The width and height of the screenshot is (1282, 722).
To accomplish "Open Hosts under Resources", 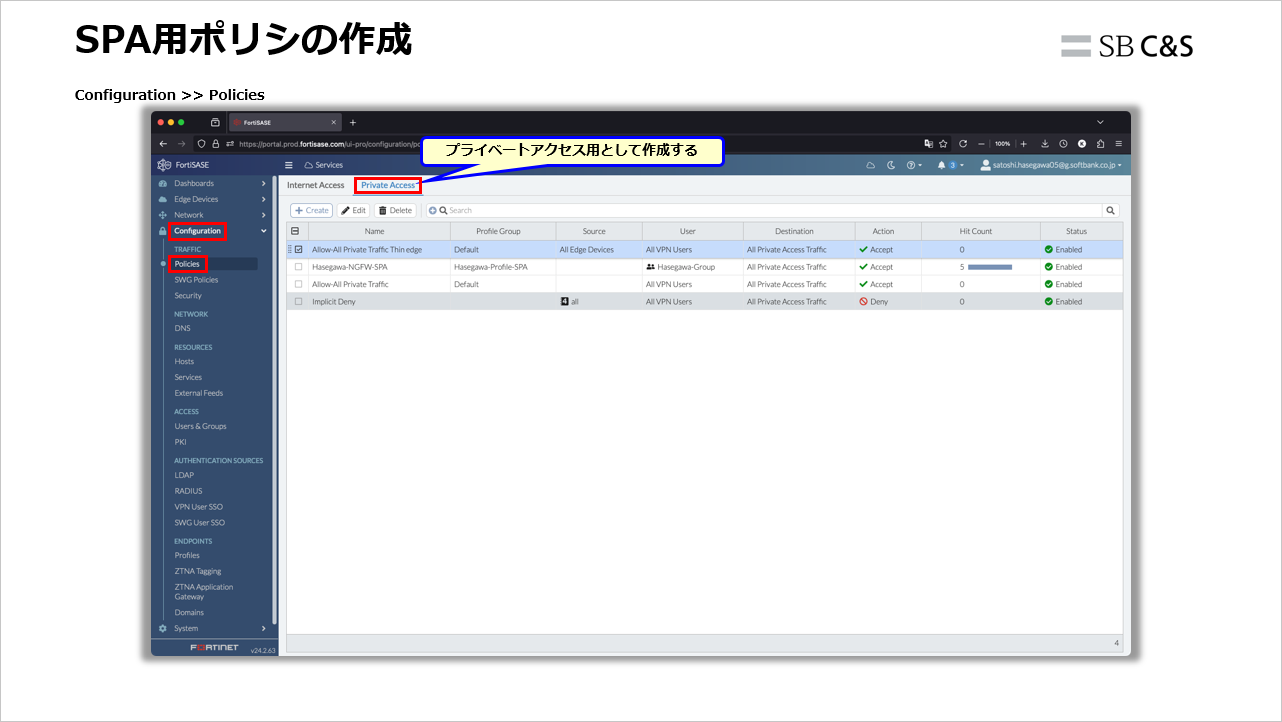I will (x=184, y=362).
